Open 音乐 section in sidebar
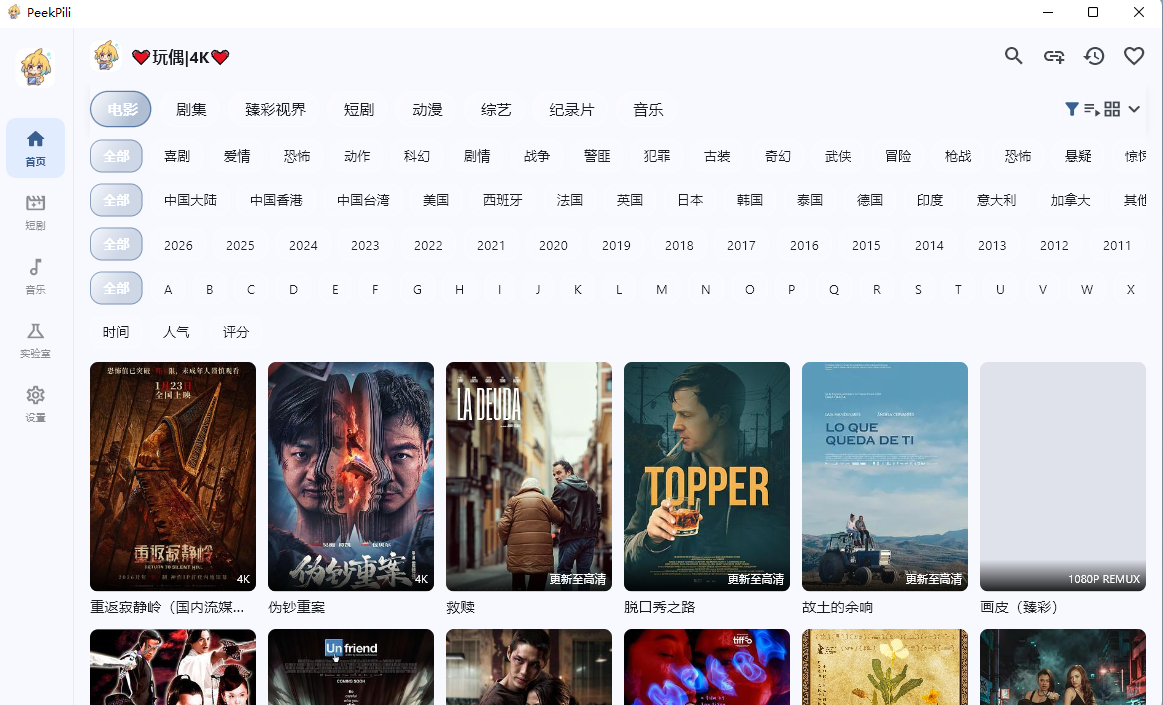 click(36, 277)
